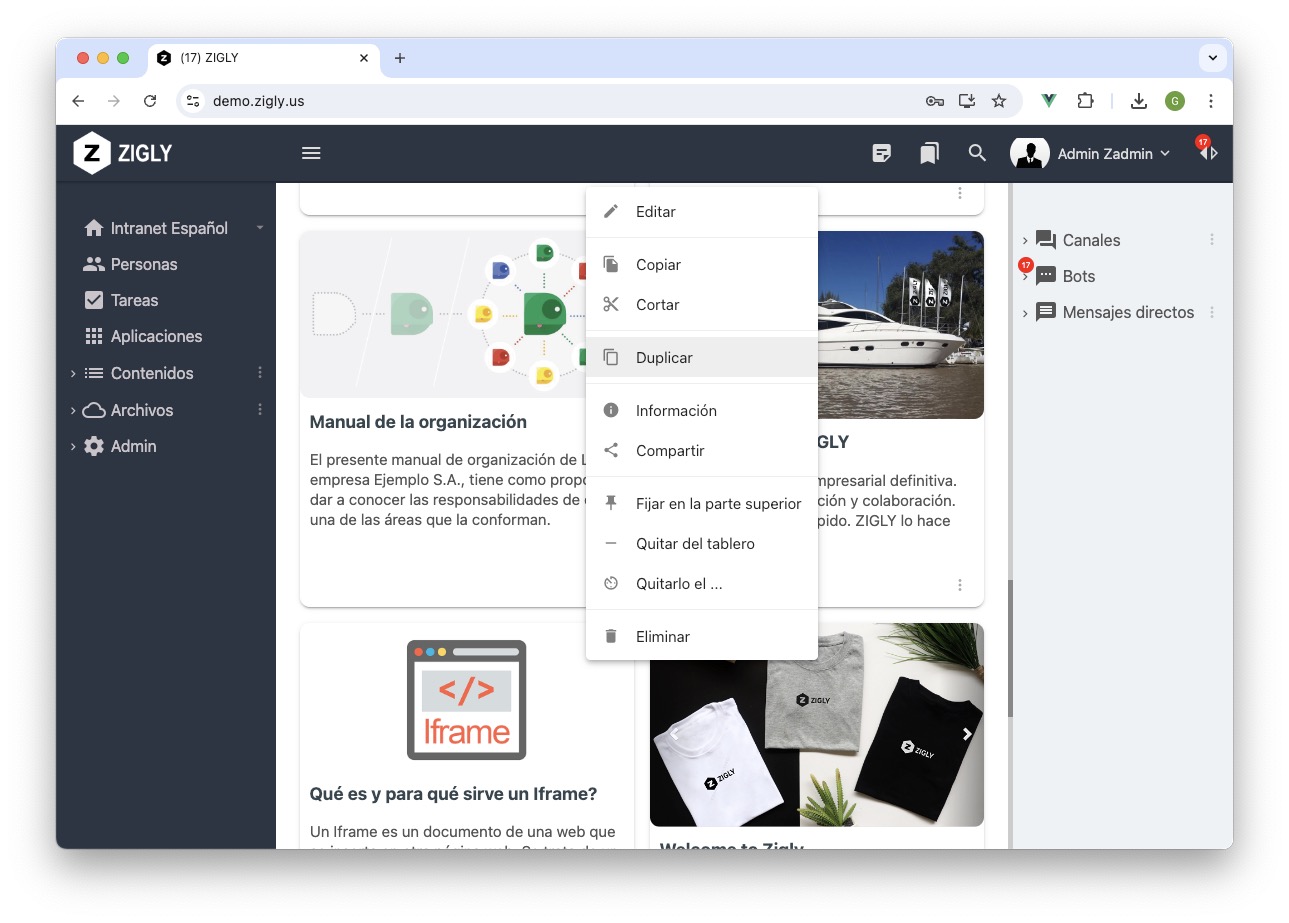Open Contenidos in the sidebar
Viewport: 1289px width, 923px height.
(x=139, y=373)
